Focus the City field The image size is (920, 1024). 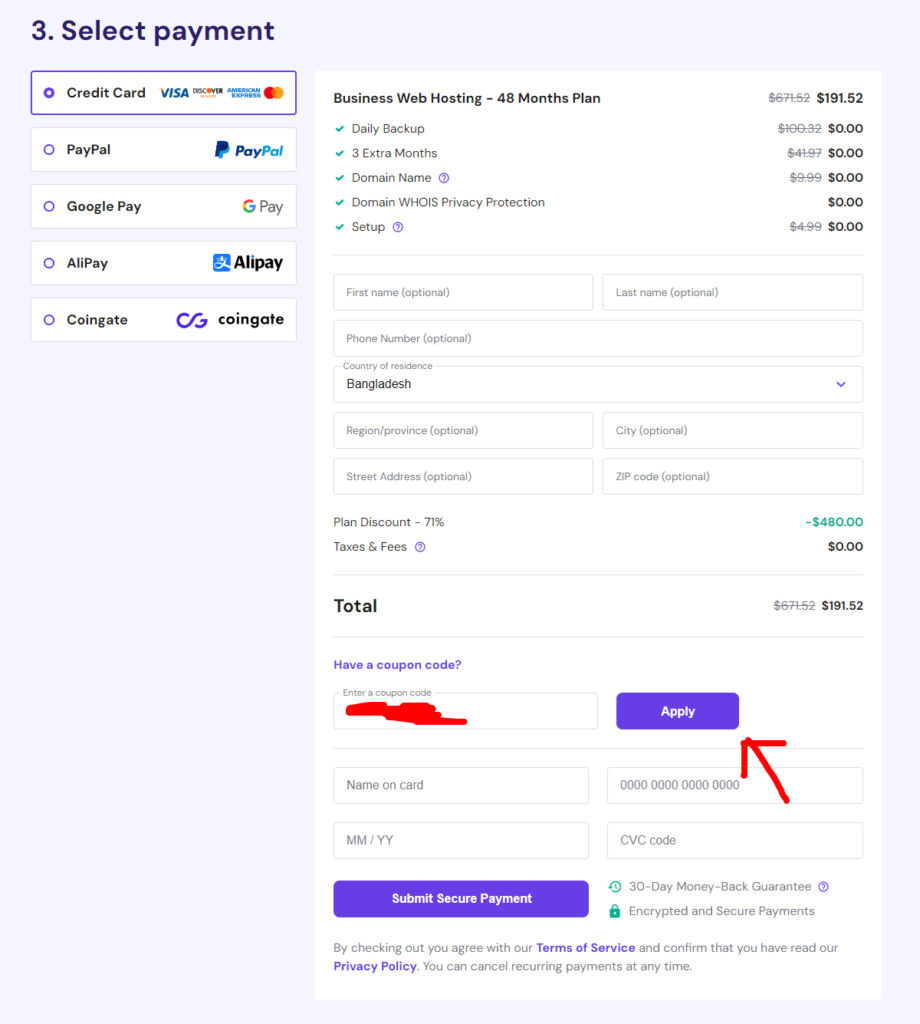coord(733,430)
